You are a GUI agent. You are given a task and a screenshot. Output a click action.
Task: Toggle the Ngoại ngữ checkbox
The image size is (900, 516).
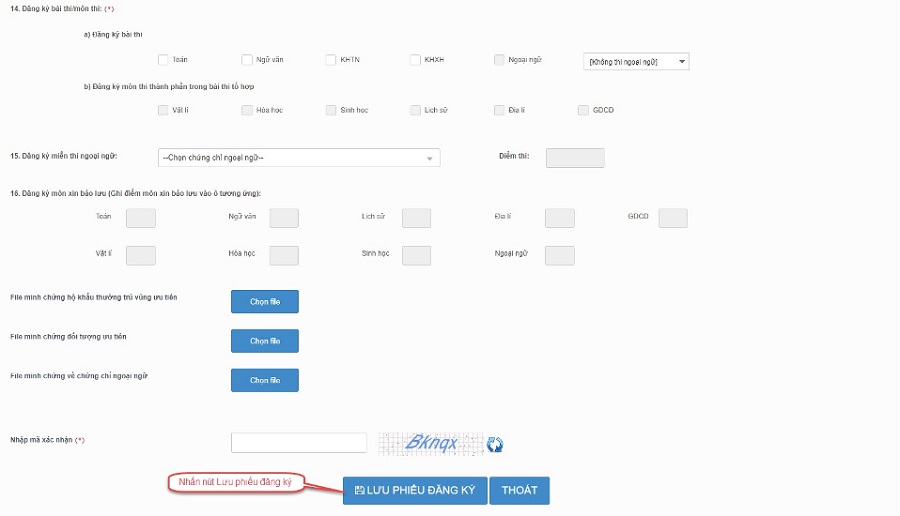[499, 60]
